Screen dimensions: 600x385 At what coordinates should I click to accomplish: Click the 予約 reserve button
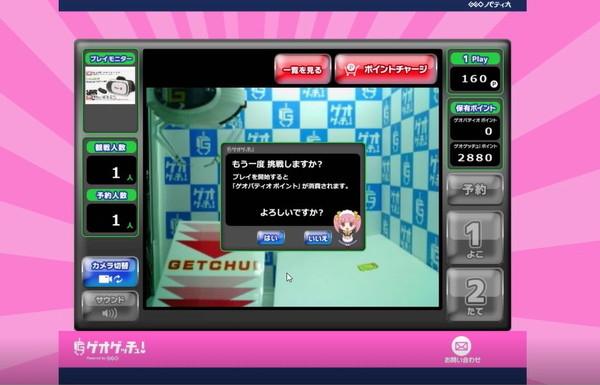474,189
